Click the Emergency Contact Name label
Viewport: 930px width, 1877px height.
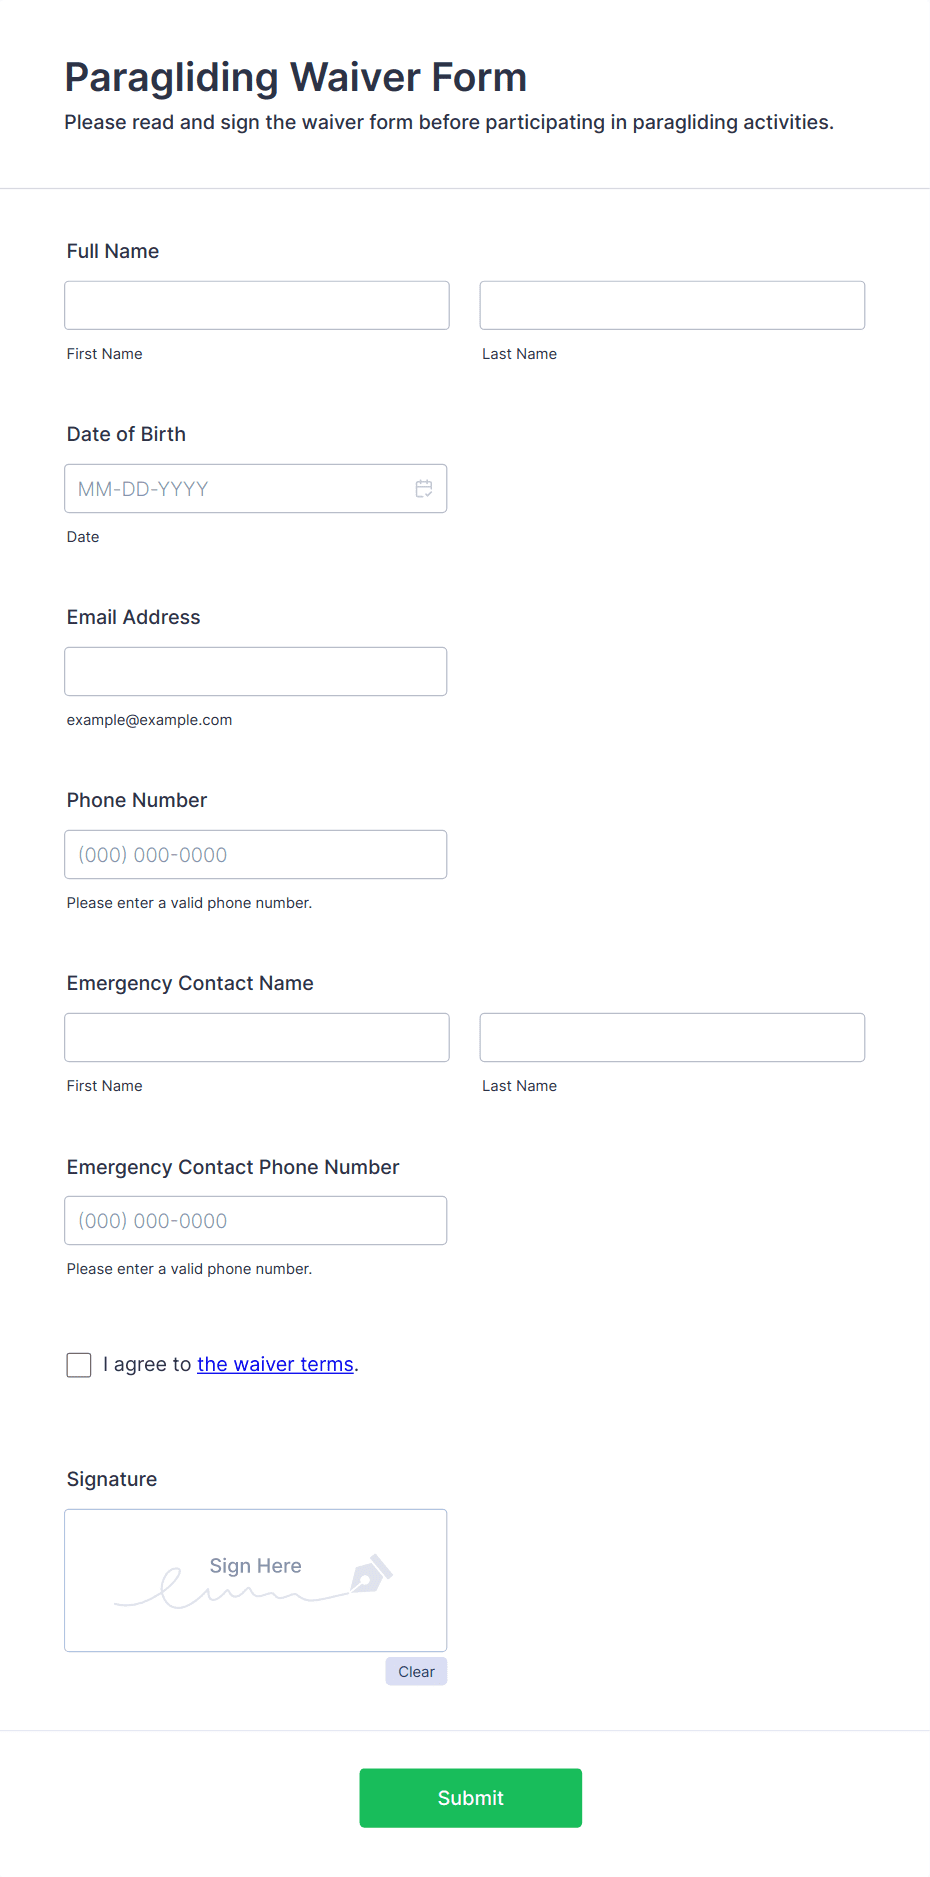pos(190,984)
